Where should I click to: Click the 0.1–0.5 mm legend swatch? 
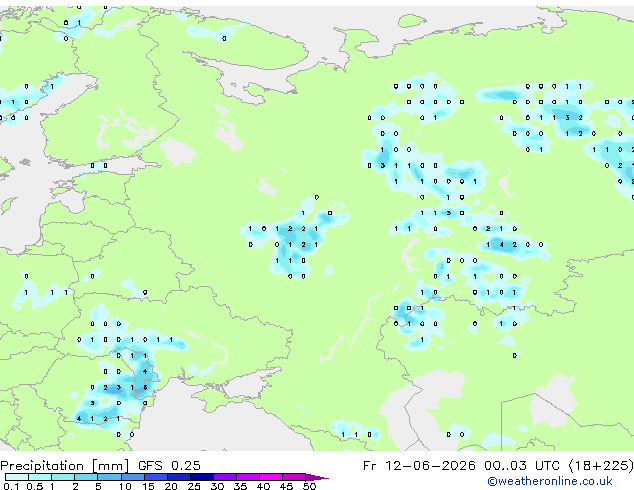(x=17, y=477)
